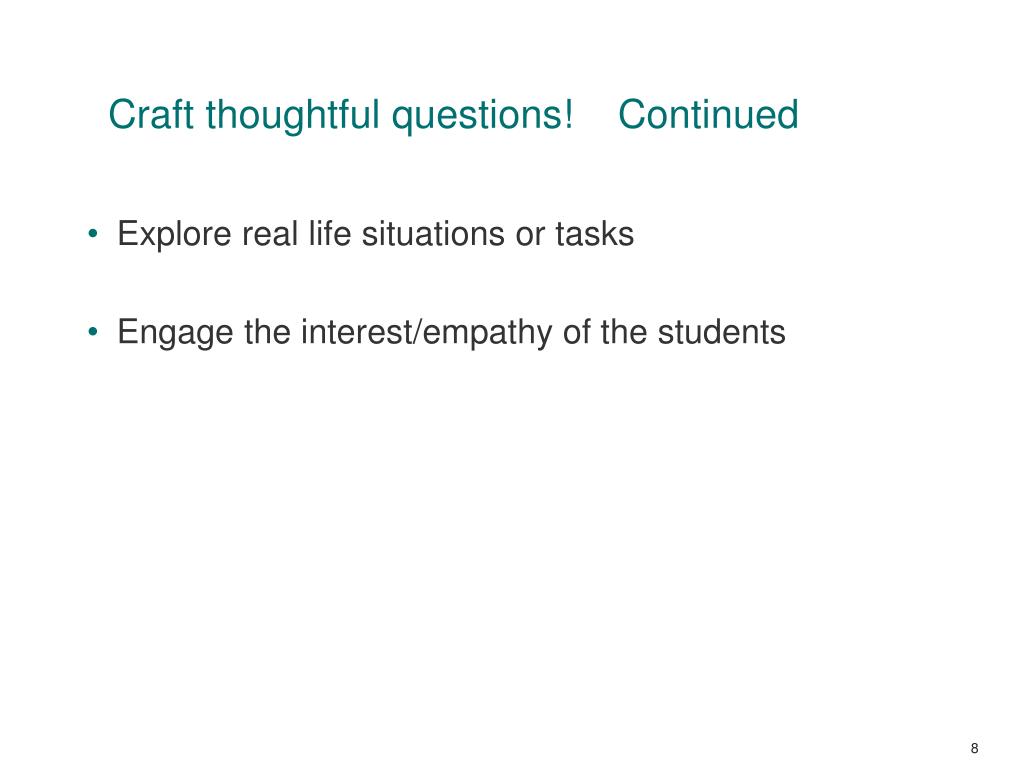Screen dimensions: 1024x768
Task: Click the slide title 'Craft thoughtful questions!'
Action: 340,116
